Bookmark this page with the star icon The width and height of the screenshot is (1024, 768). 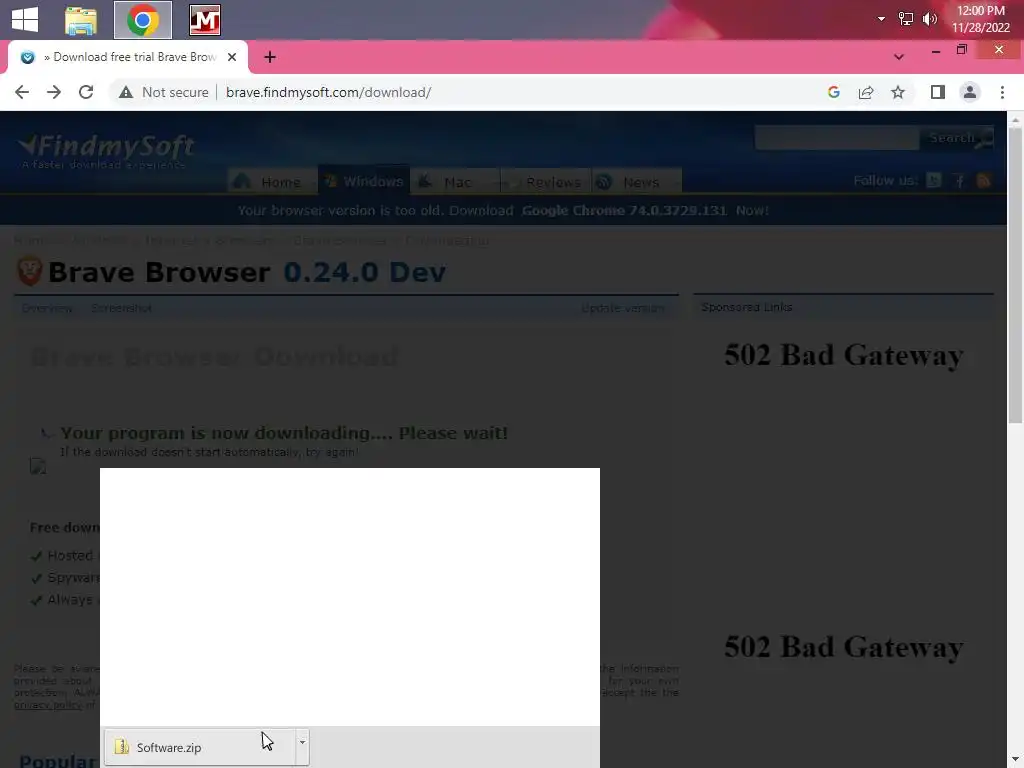[x=898, y=92]
